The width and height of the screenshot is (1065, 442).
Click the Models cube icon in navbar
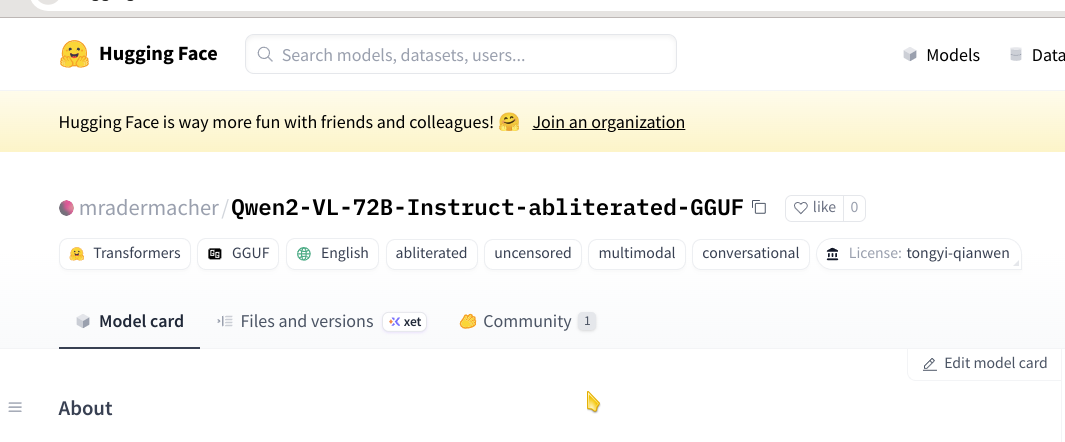[x=910, y=55]
